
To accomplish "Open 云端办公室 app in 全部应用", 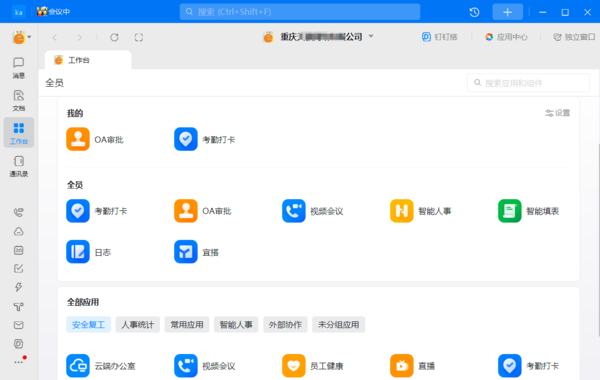I will tap(78, 366).
